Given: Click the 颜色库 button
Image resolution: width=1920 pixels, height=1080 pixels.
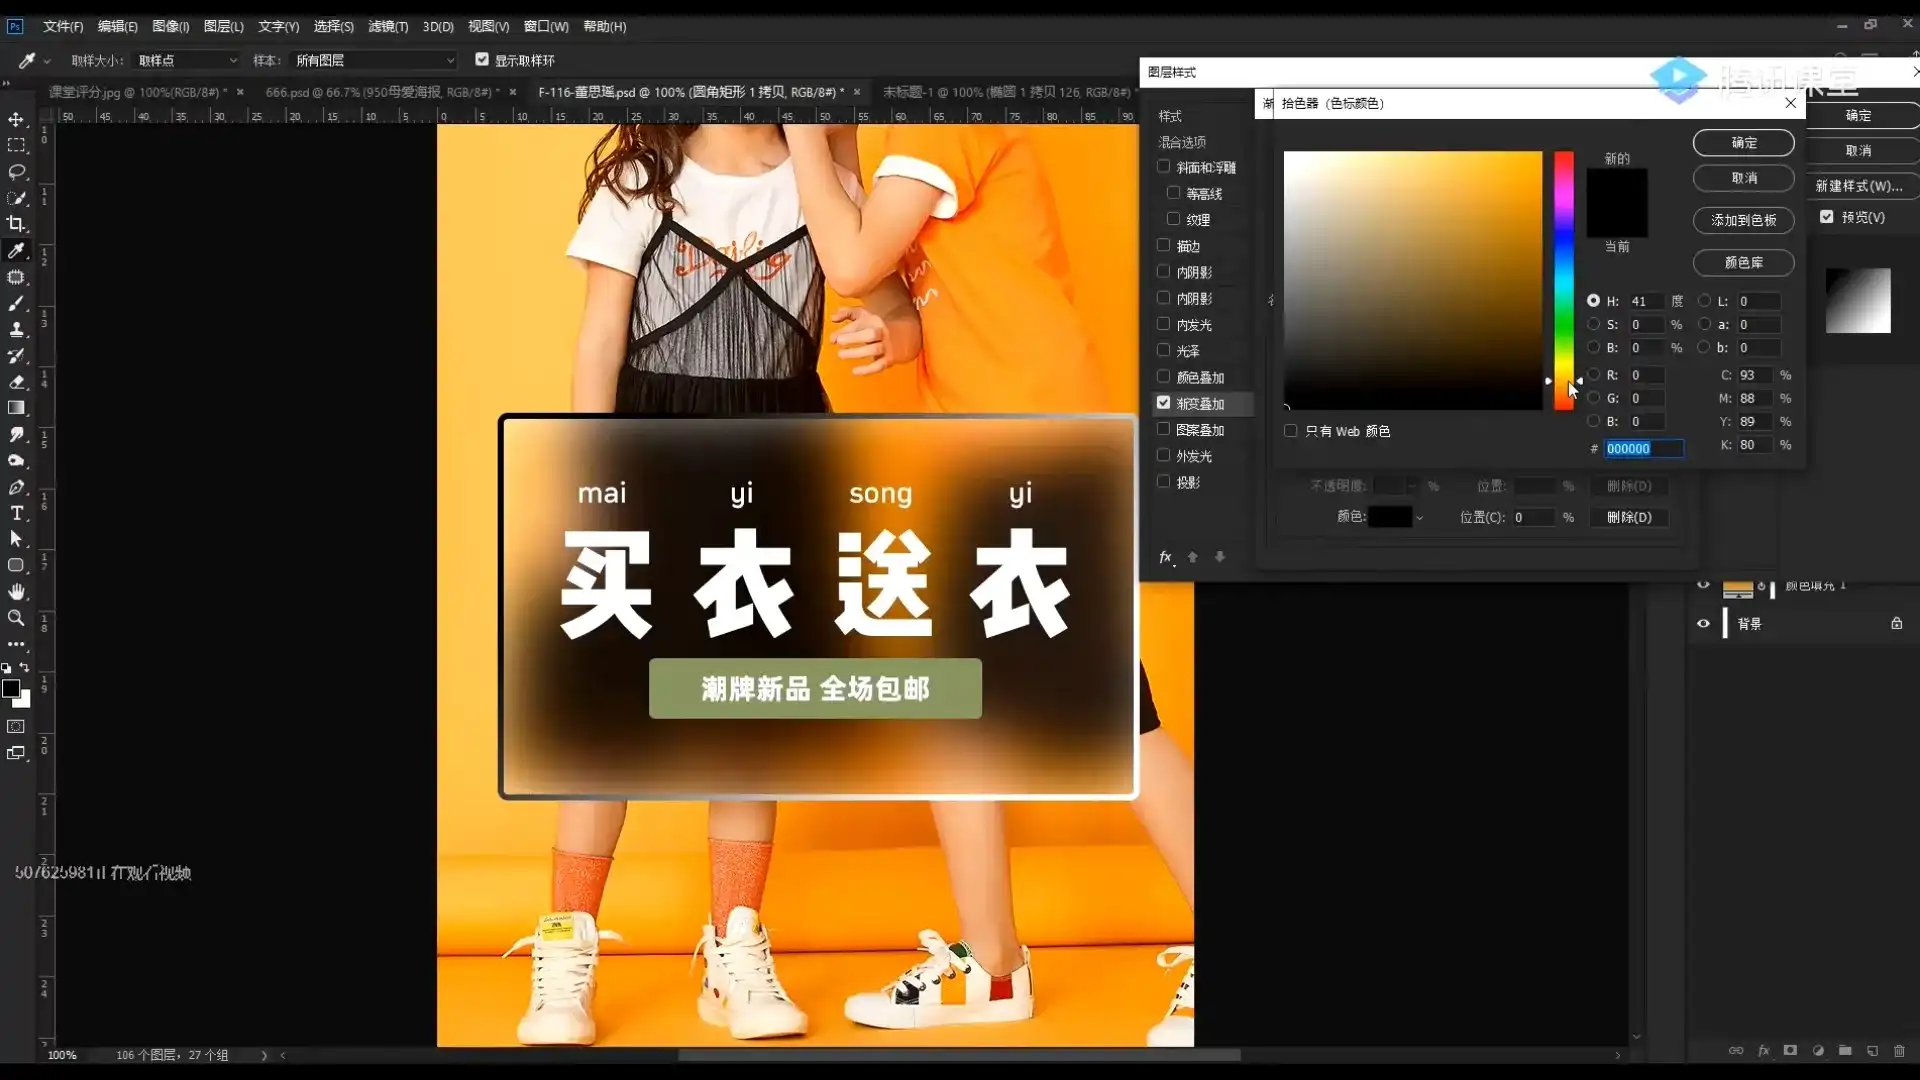Looking at the screenshot, I should (x=1742, y=262).
